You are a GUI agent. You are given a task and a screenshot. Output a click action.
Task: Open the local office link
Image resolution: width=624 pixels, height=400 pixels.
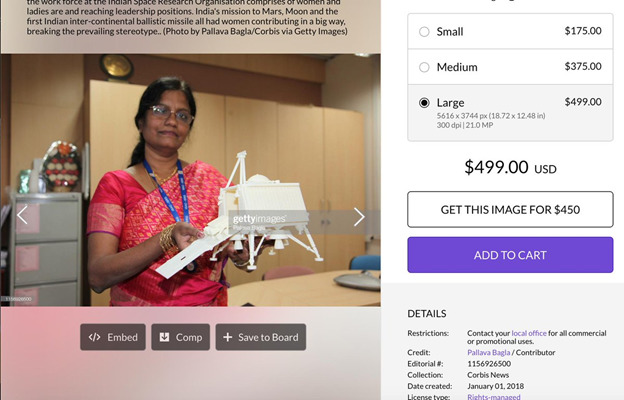[x=529, y=333]
